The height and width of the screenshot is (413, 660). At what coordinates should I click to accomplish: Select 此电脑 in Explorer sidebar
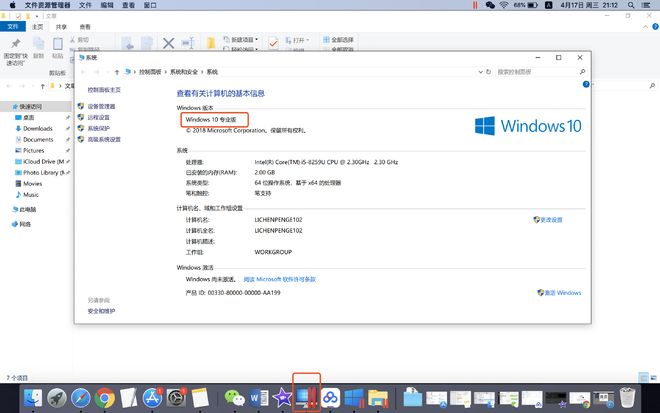(x=24, y=209)
